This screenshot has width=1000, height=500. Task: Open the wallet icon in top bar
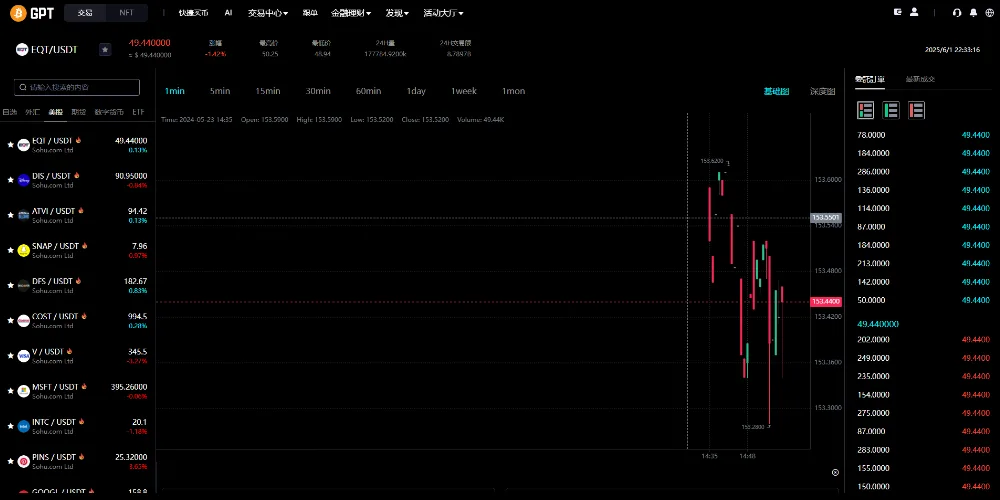[x=898, y=12]
